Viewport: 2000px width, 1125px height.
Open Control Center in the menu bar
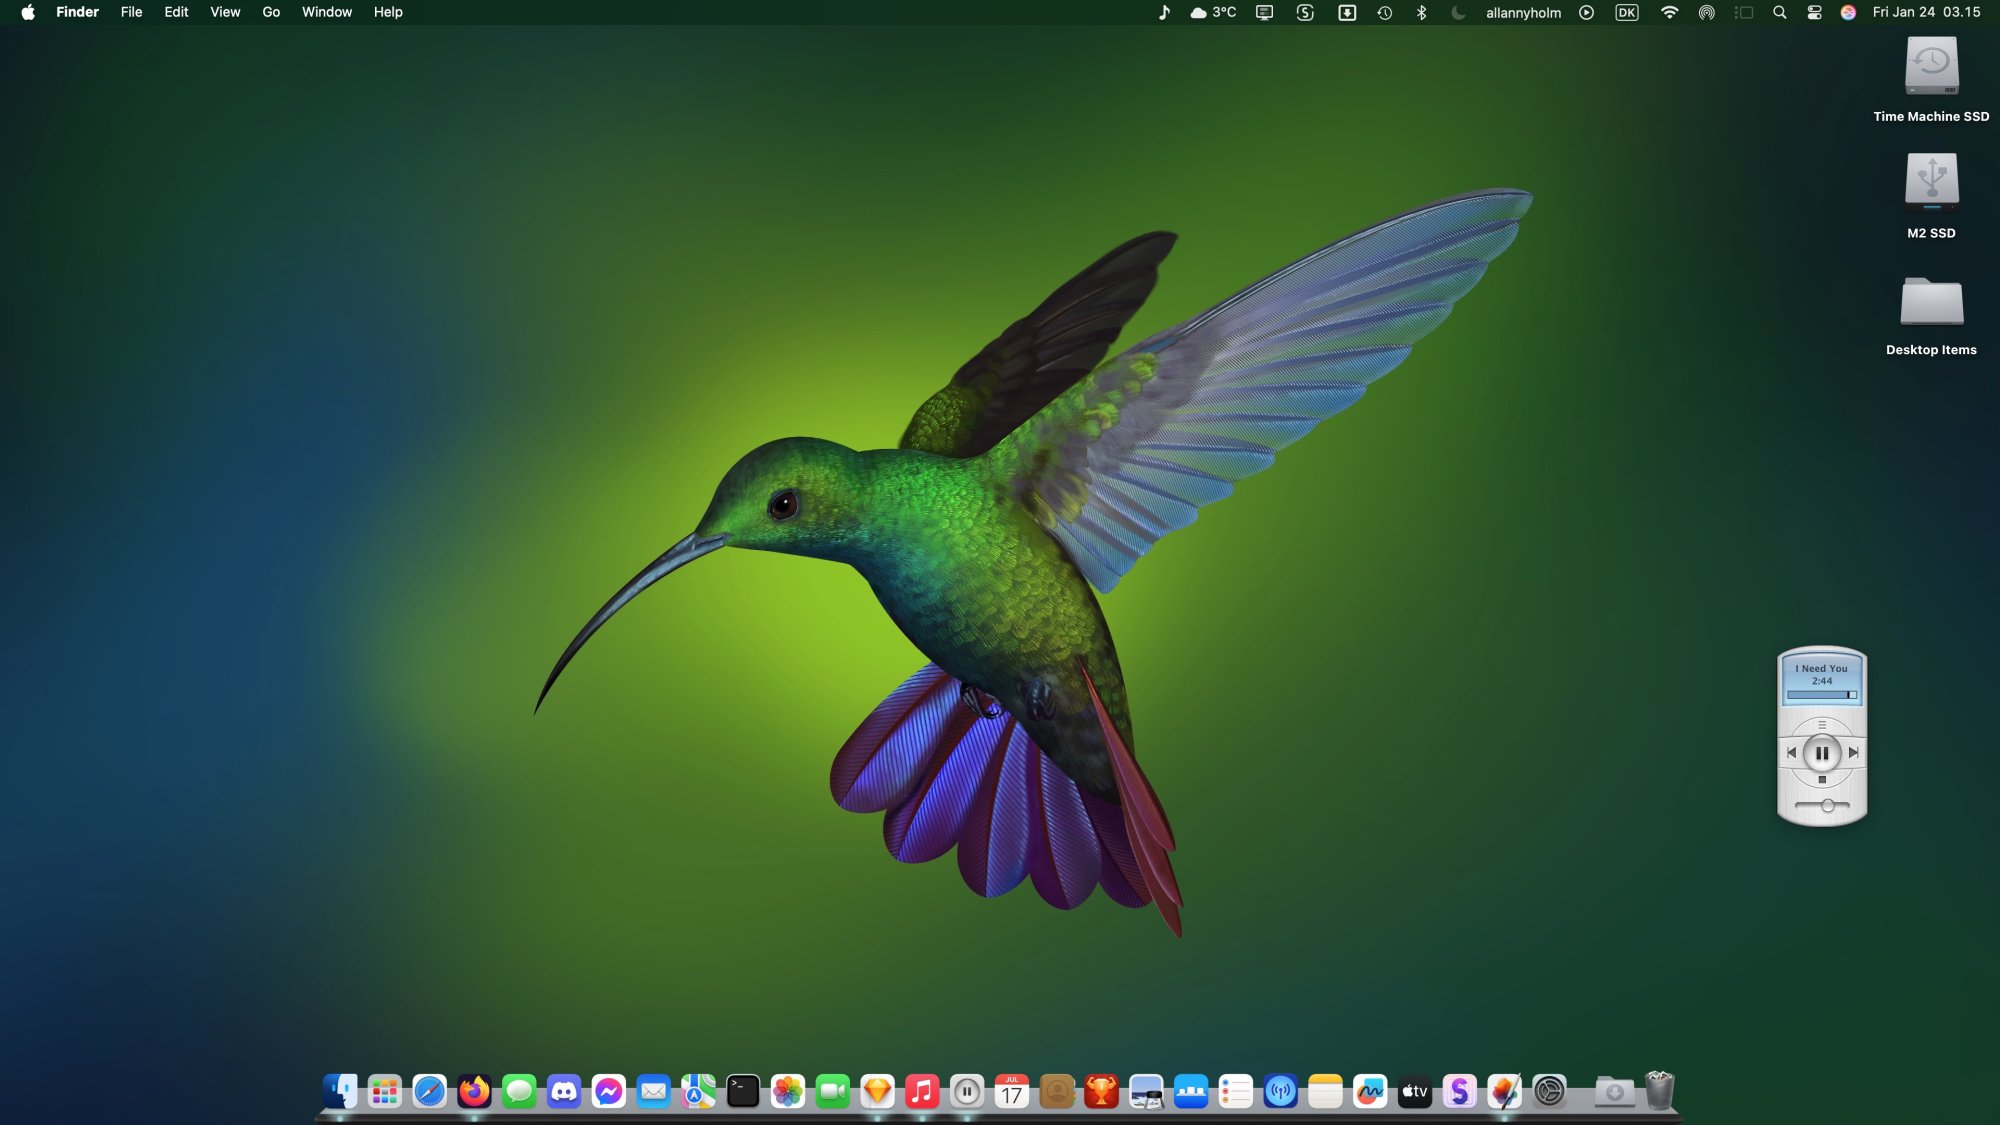[x=1812, y=12]
